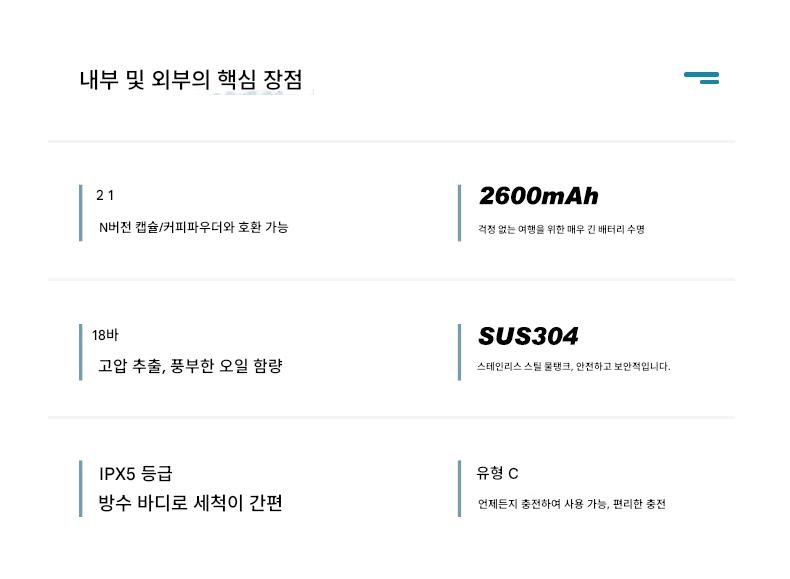This screenshot has width=790, height=579.
Task: Click the accent bar beside "2 1"
Action: pos(81,212)
